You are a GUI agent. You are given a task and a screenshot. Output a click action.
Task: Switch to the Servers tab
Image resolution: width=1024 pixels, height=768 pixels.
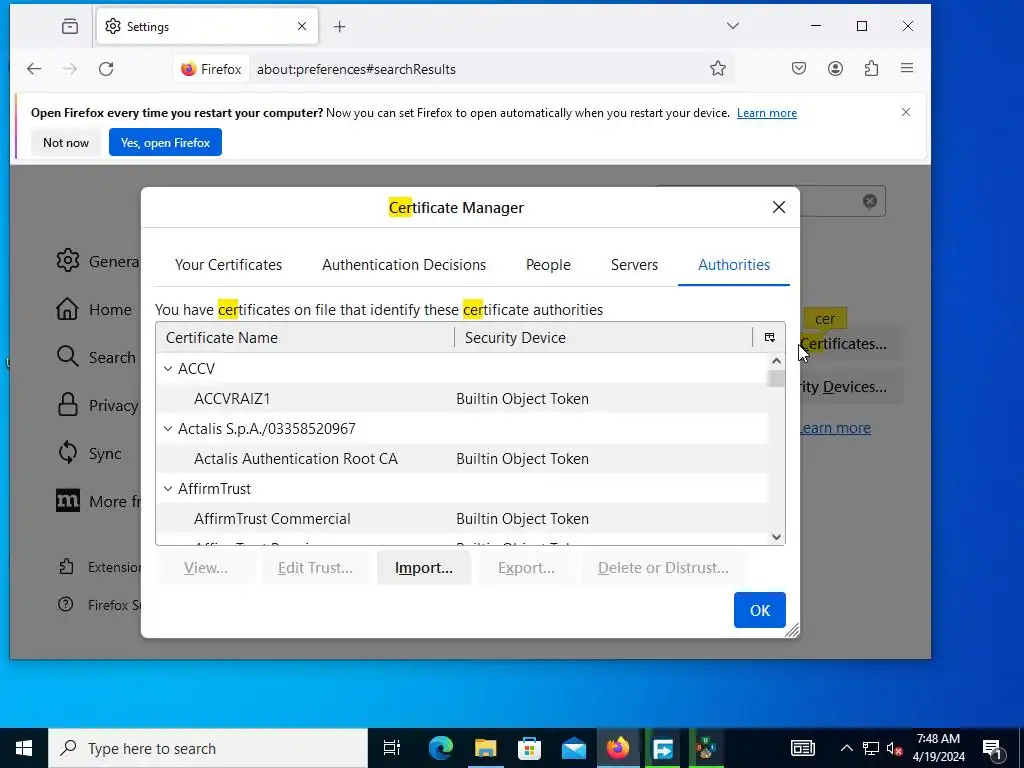(x=634, y=264)
